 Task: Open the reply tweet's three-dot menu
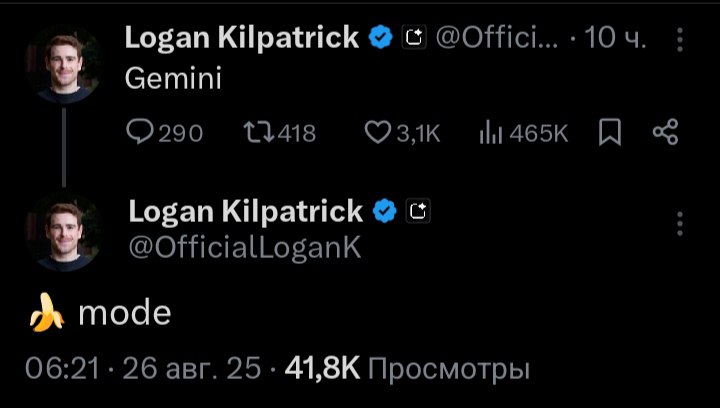tap(680, 222)
